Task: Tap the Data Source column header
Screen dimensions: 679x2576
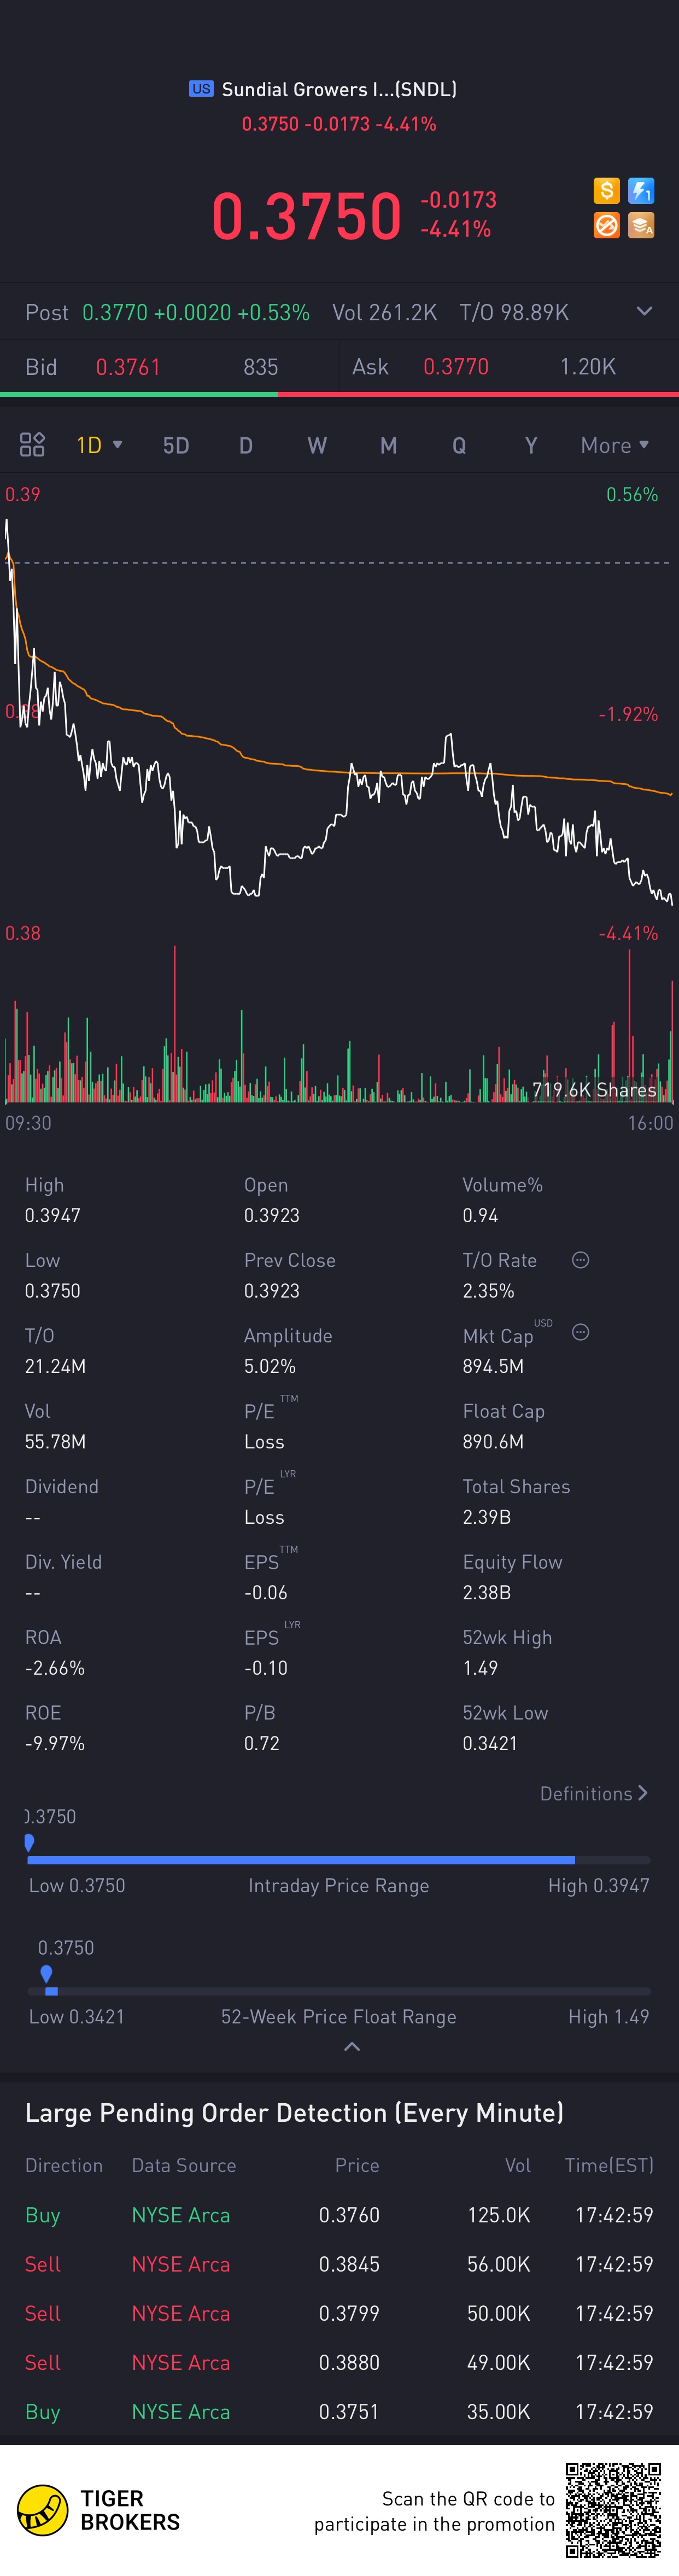Action: coord(184,2165)
